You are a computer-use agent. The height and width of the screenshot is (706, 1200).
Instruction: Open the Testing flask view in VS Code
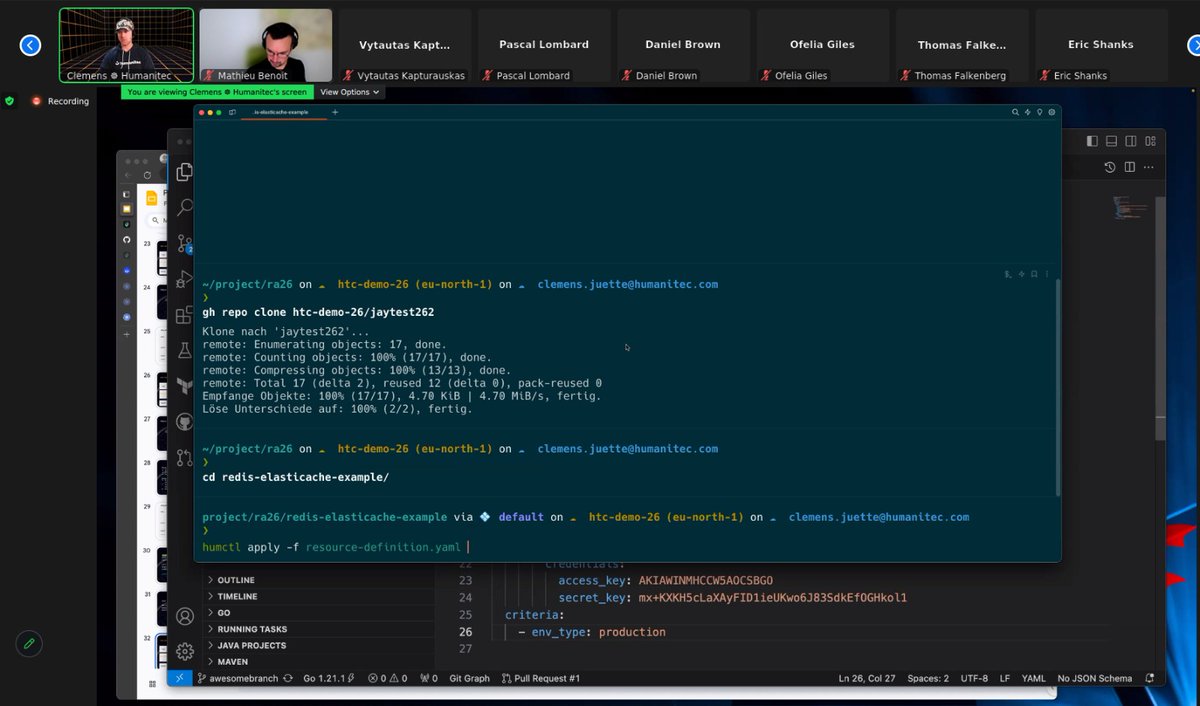184,350
